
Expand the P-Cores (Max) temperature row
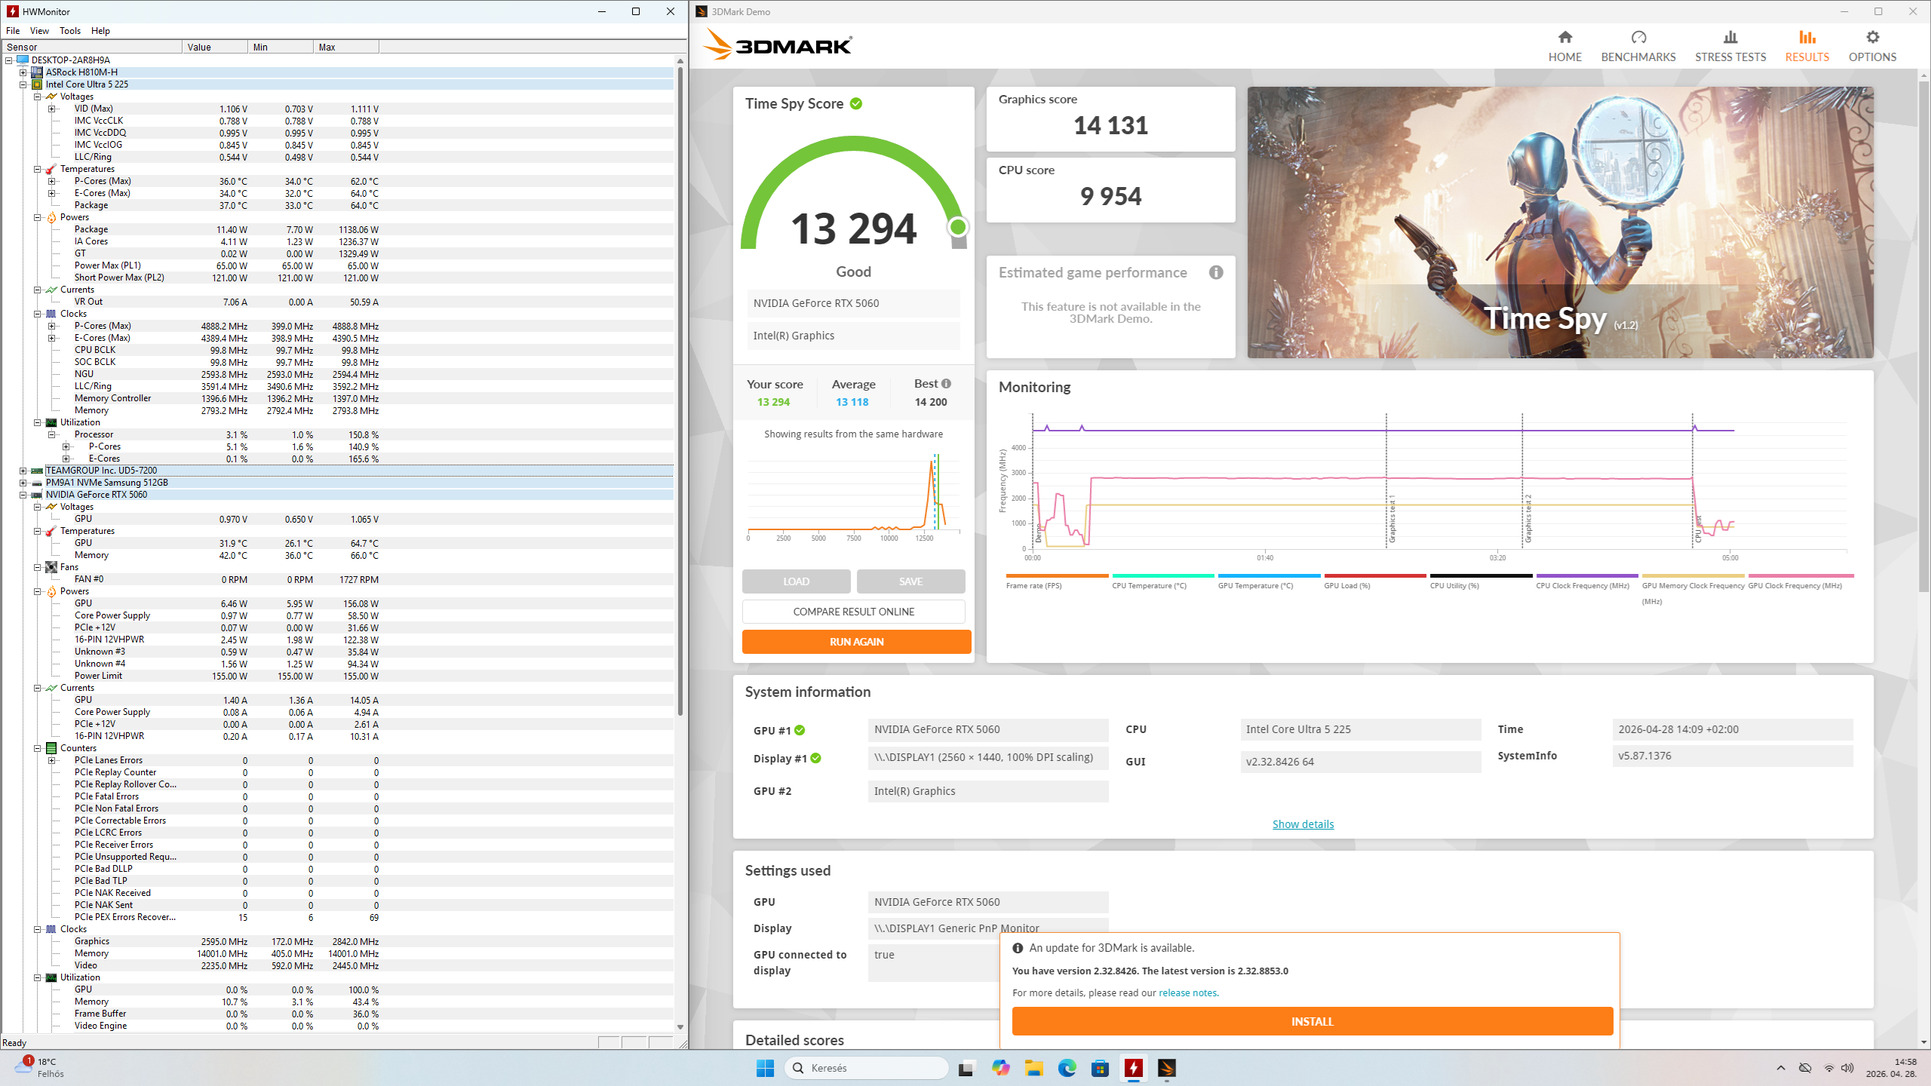(x=52, y=181)
